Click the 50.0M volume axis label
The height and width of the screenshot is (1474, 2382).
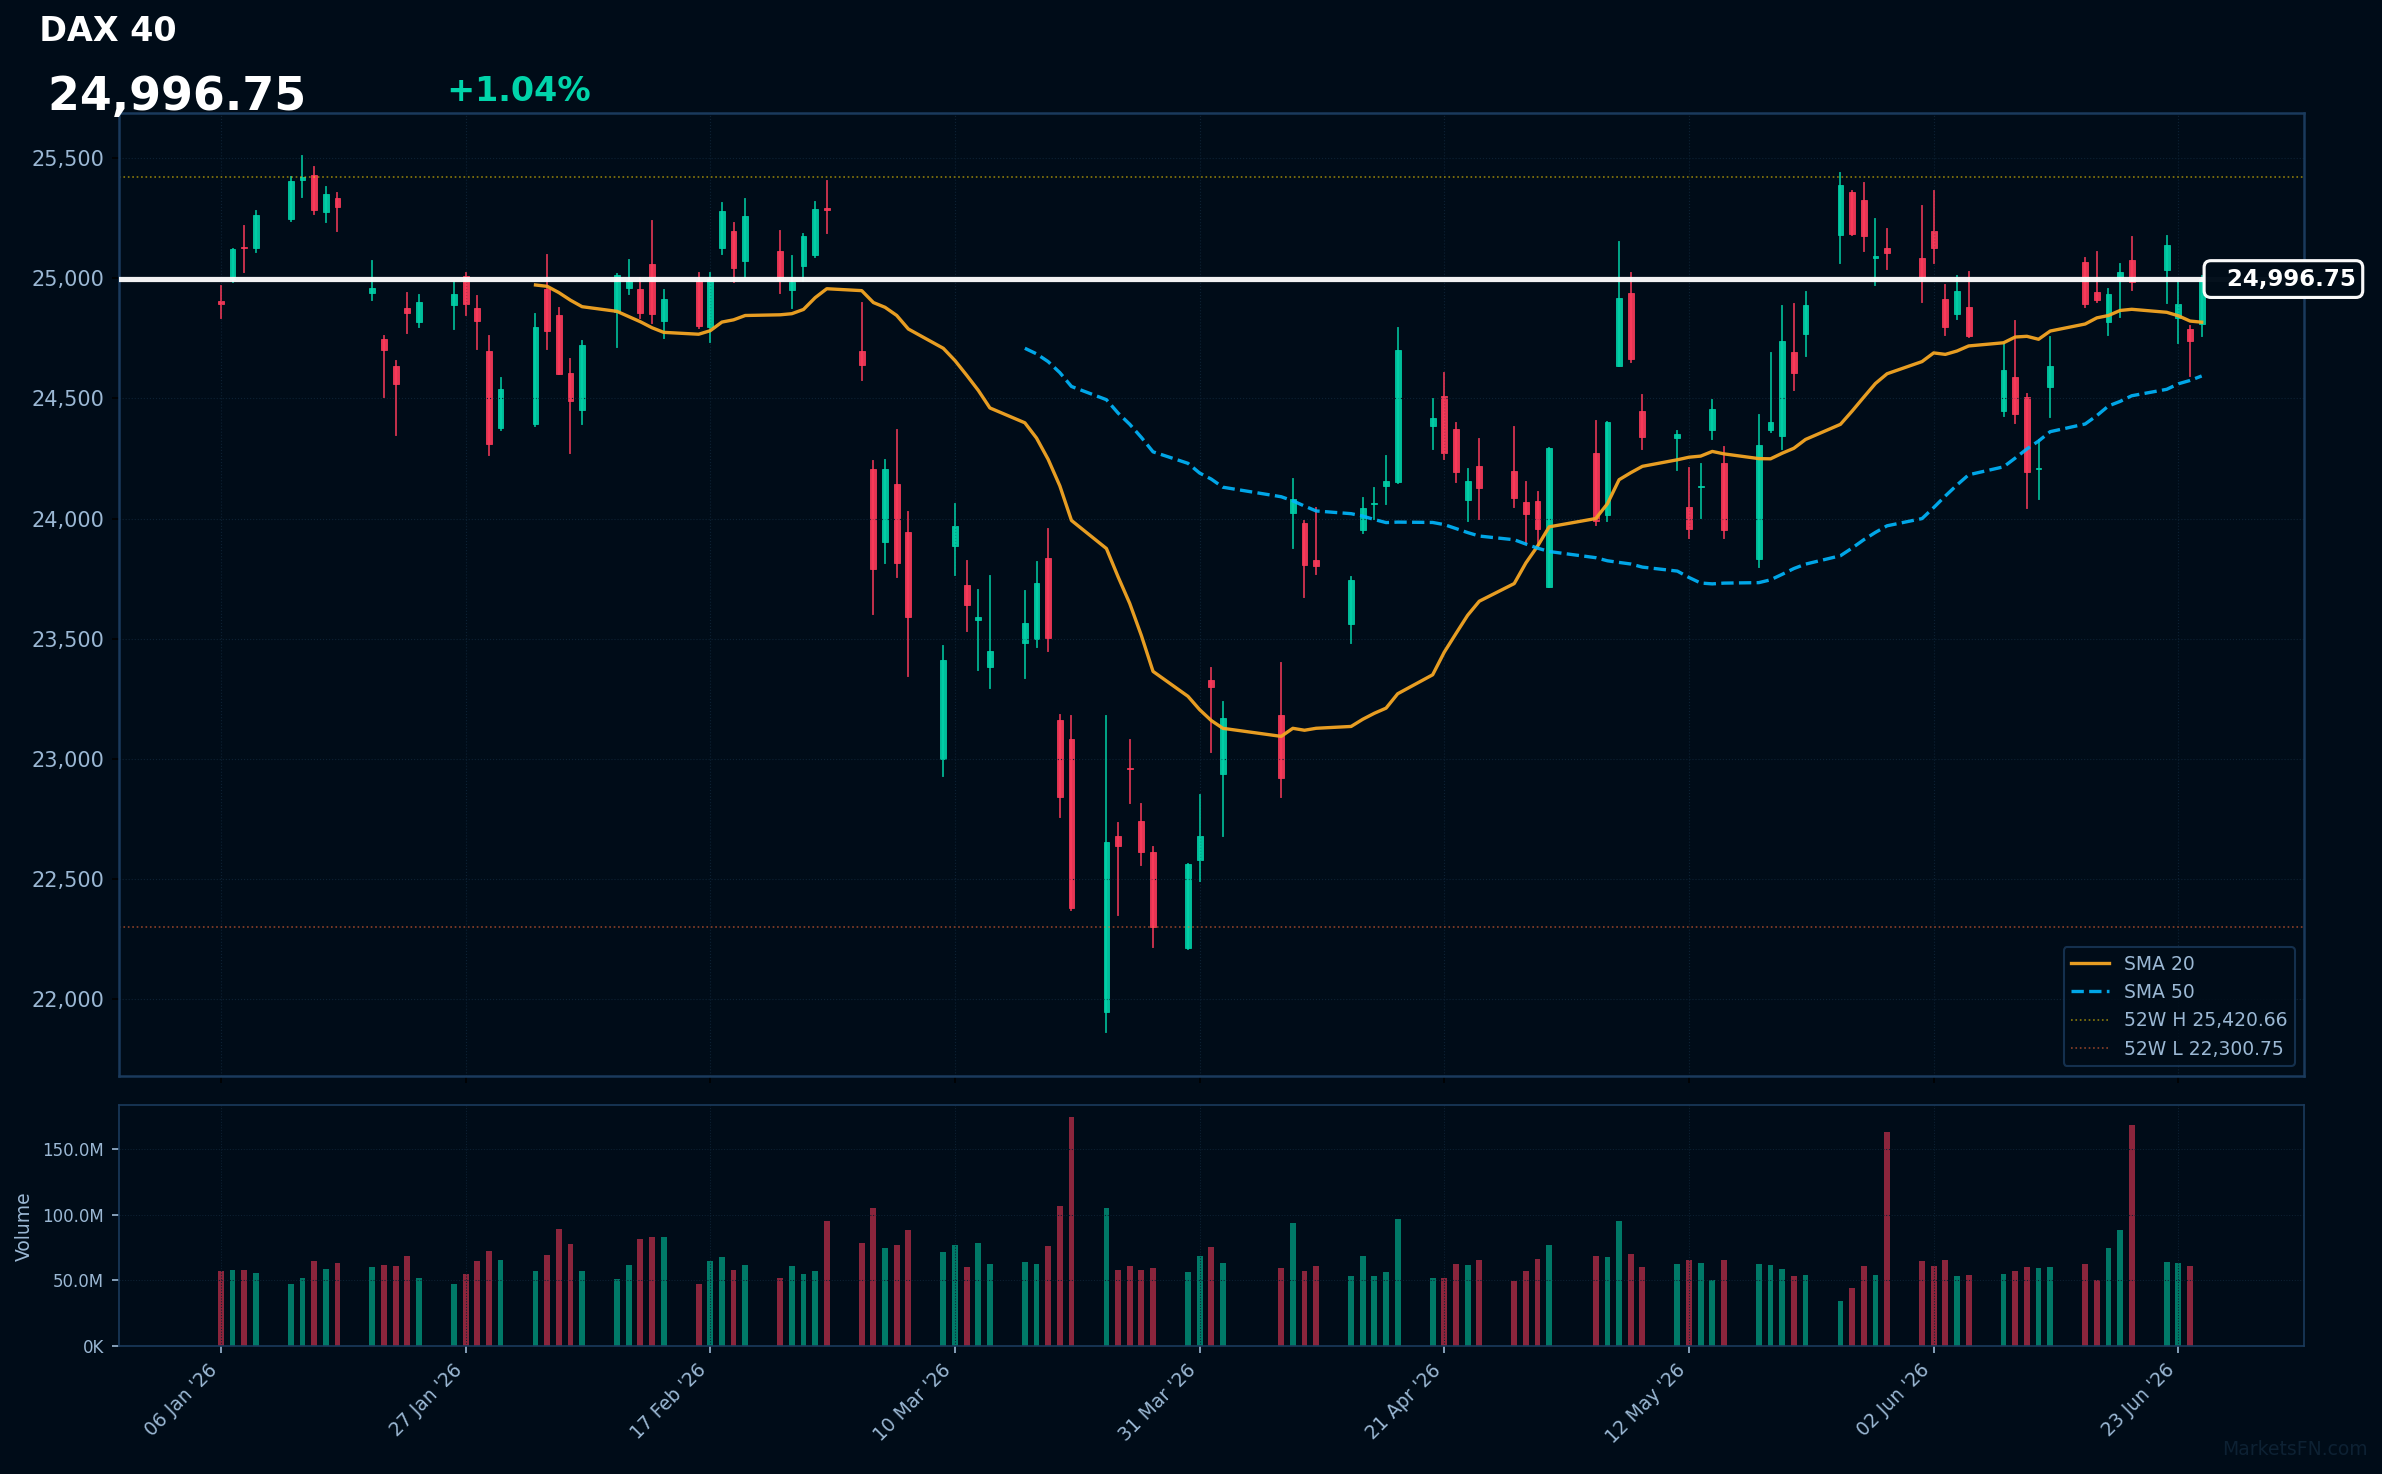pyautogui.click(x=77, y=1281)
